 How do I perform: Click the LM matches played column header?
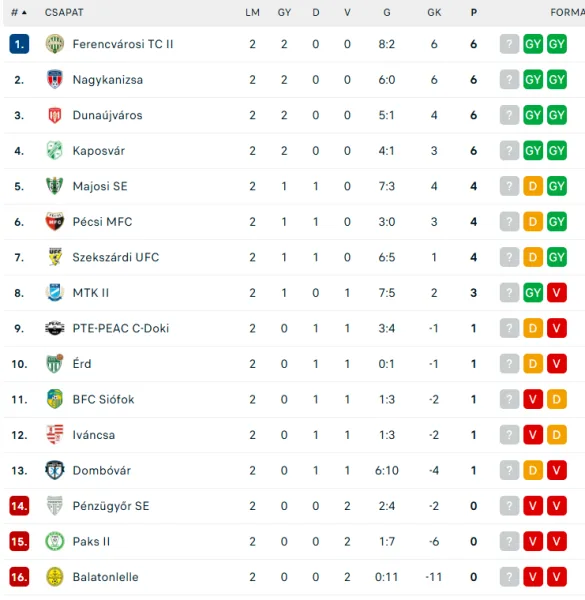[x=253, y=13]
